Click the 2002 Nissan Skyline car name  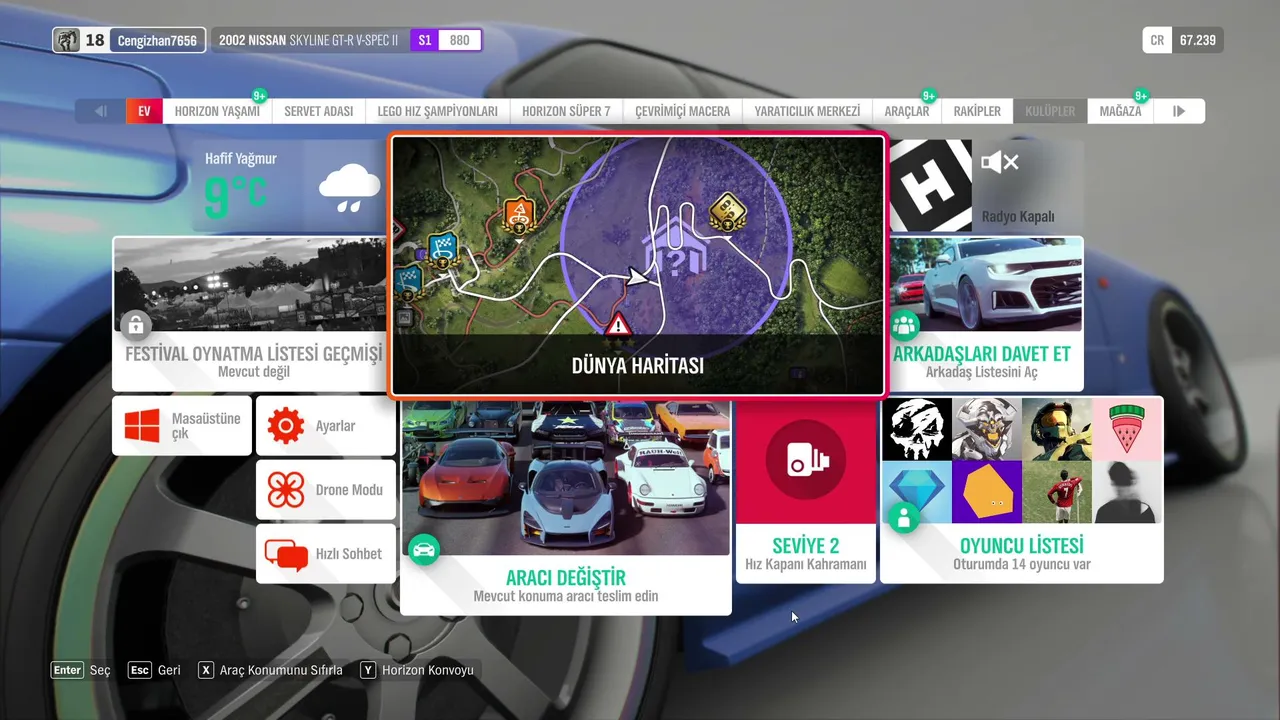(308, 40)
